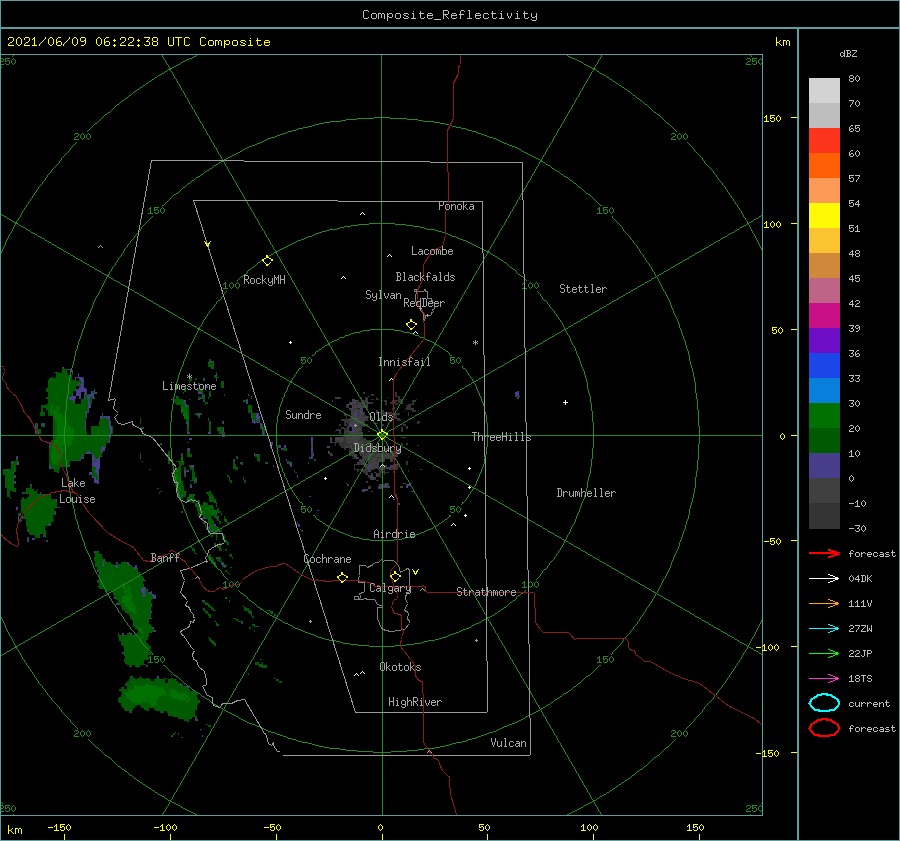
Task: Select the Lacombe label
Action: coord(432,251)
